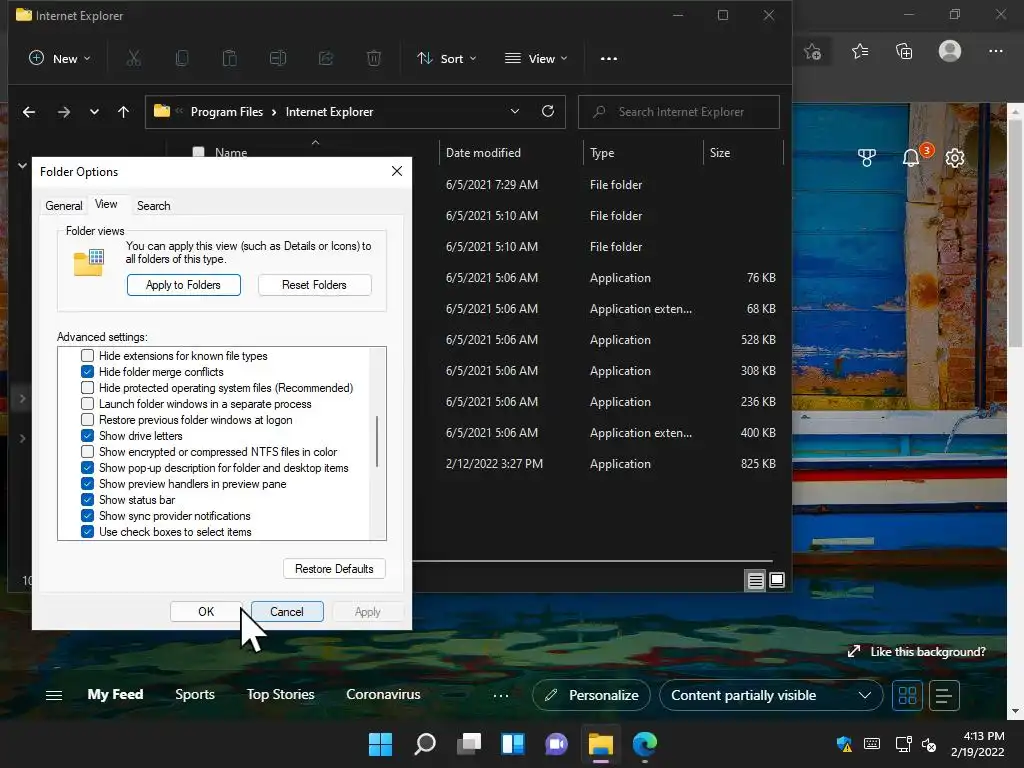Click the Personalize button on new tab page
Screen dimensions: 1024x768
[x=591, y=696]
